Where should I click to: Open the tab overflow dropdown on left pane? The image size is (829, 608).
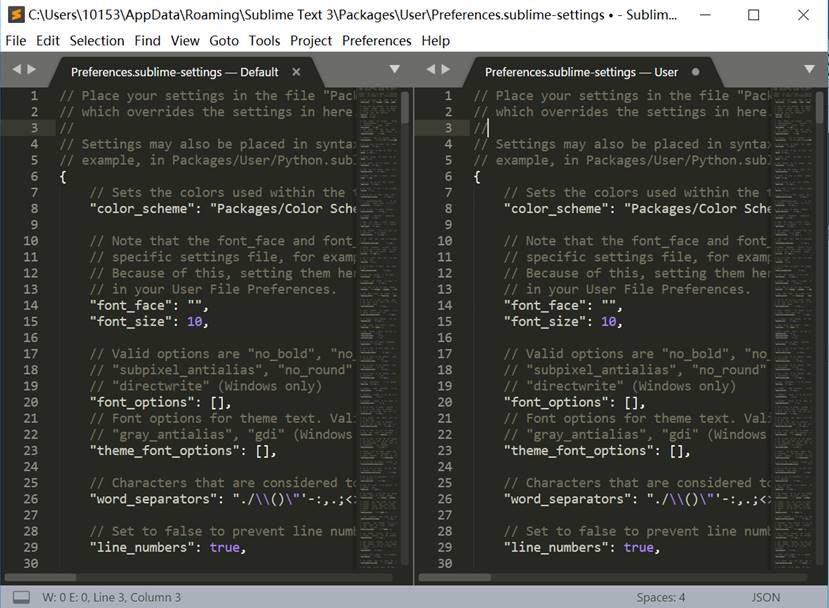[393, 70]
